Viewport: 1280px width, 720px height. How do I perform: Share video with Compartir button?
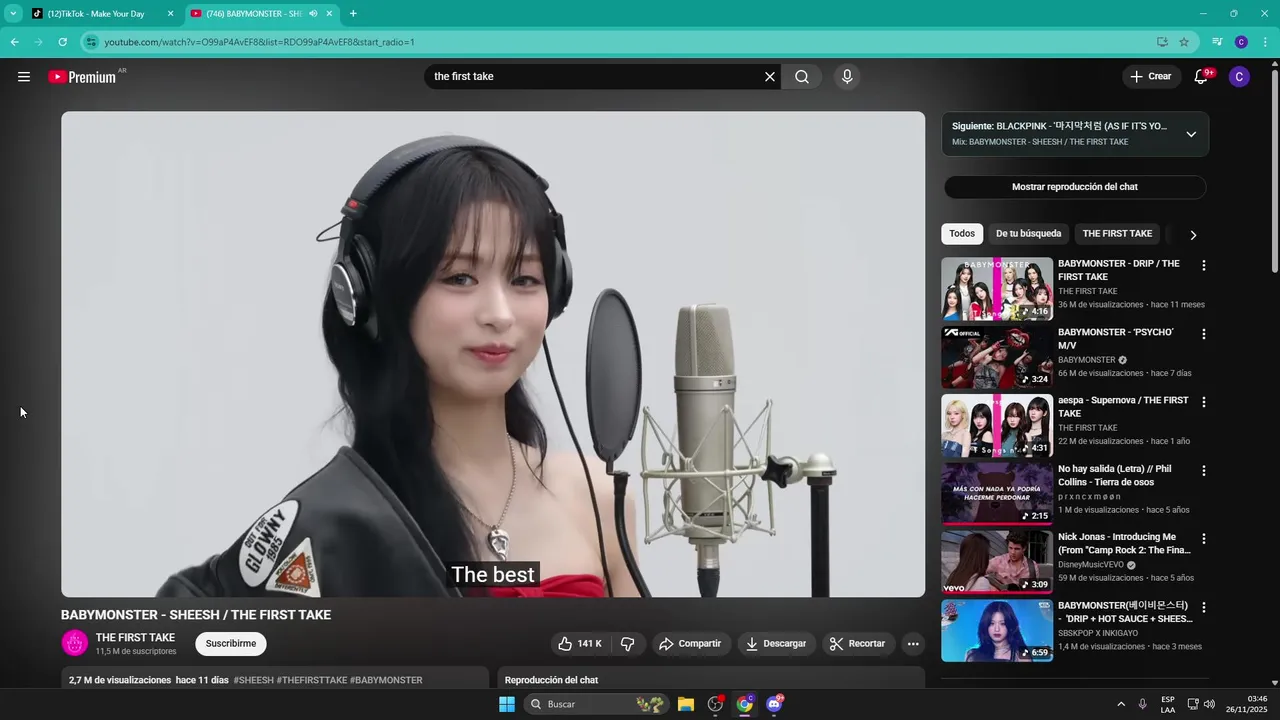[690, 644]
